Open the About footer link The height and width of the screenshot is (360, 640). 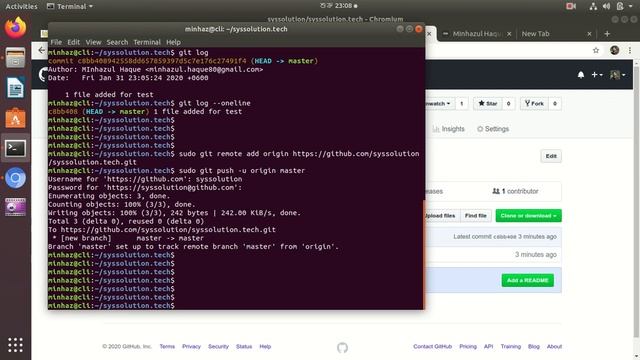[554, 347]
